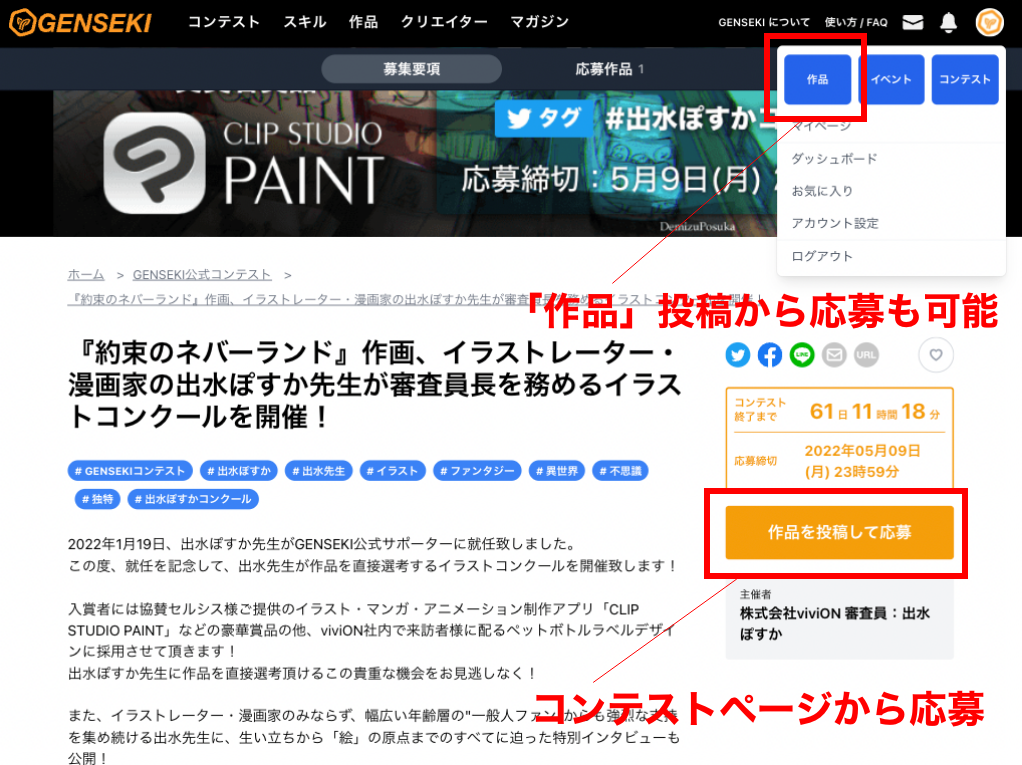Share on Twitter icon

click(738, 355)
